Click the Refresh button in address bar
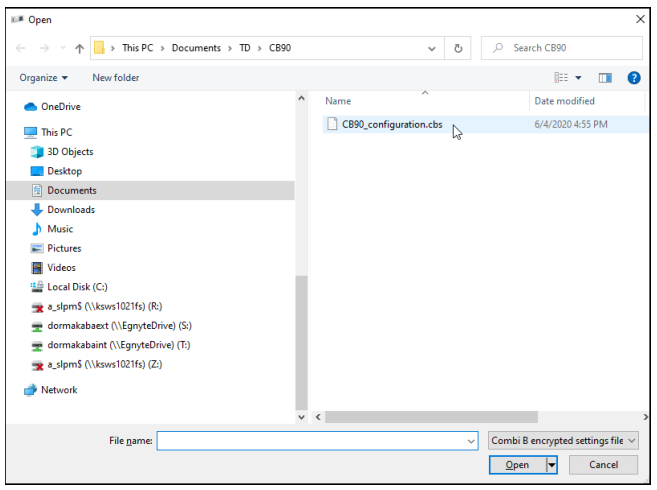 [x=458, y=48]
